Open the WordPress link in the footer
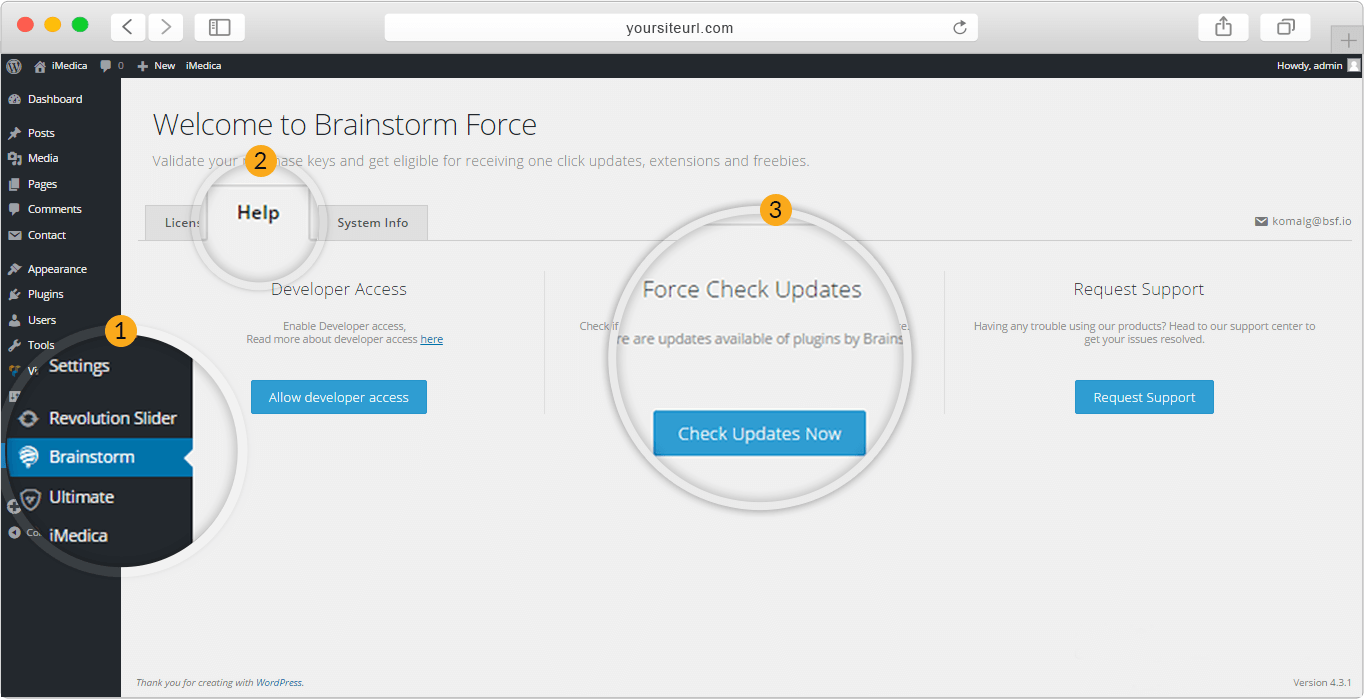This screenshot has width=1364, height=699. (279, 683)
